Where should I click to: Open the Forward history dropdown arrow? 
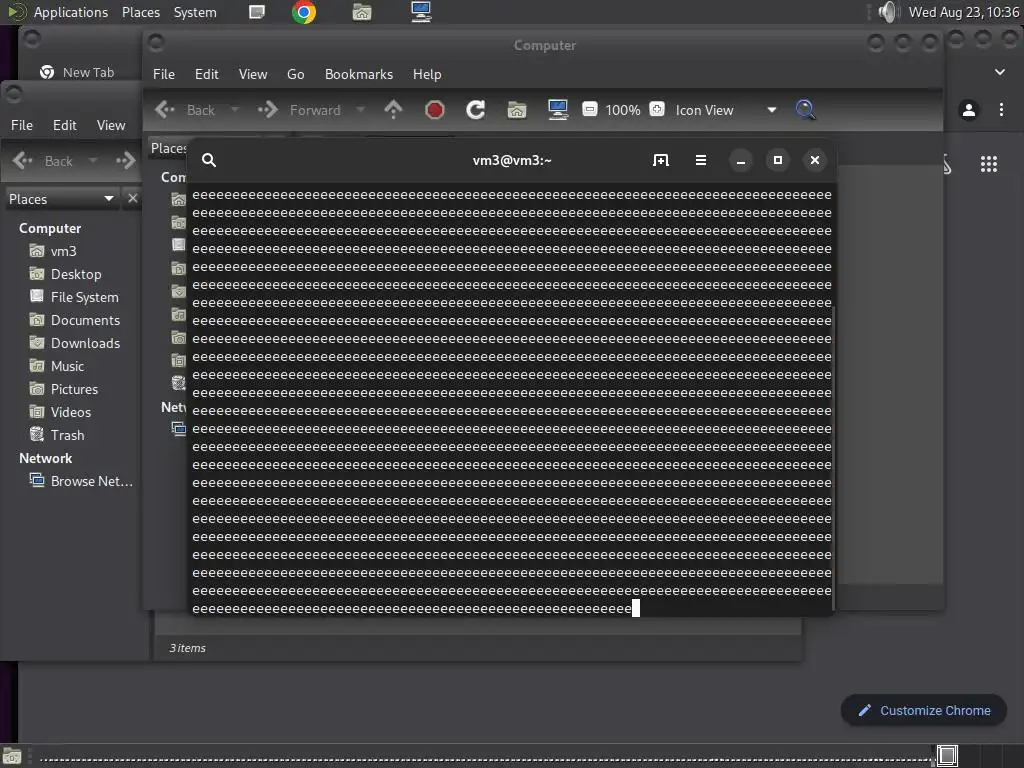coord(360,110)
